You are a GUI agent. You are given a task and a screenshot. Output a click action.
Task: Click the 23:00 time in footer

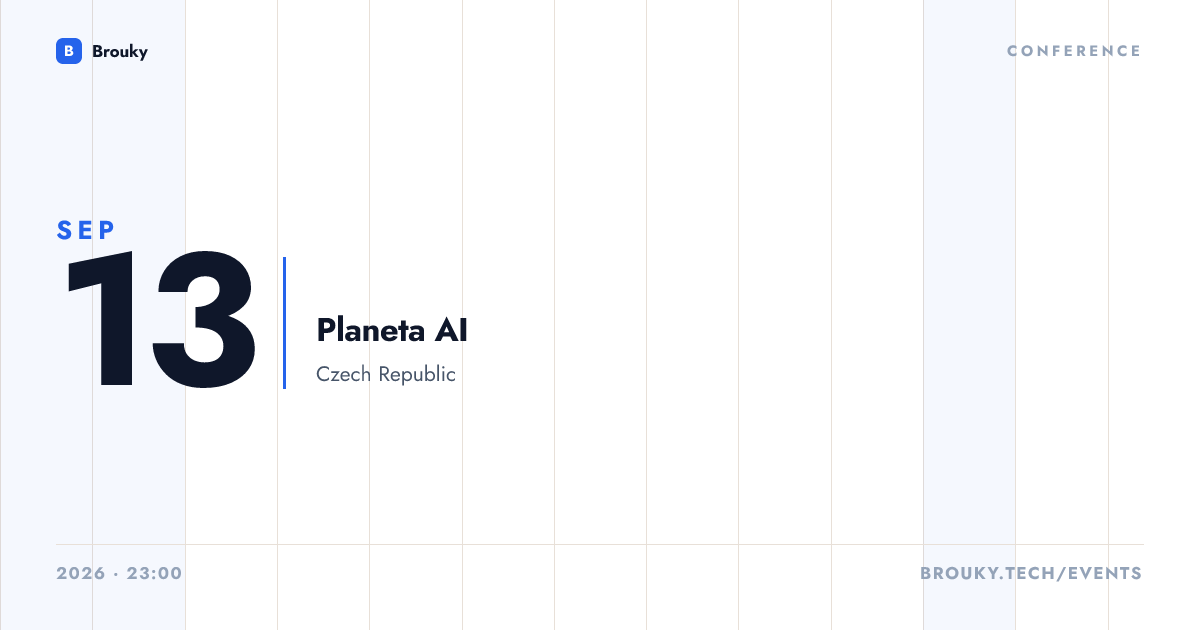154,574
